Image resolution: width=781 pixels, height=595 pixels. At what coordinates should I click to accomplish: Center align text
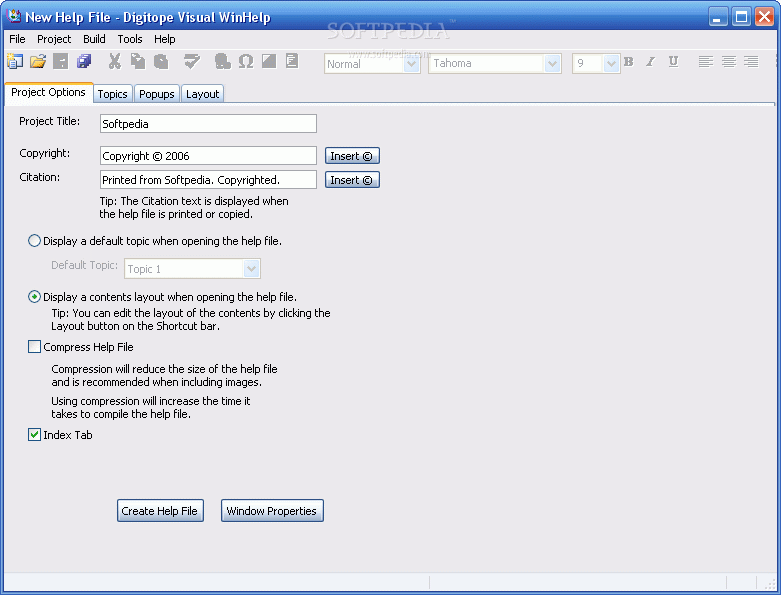click(729, 62)
